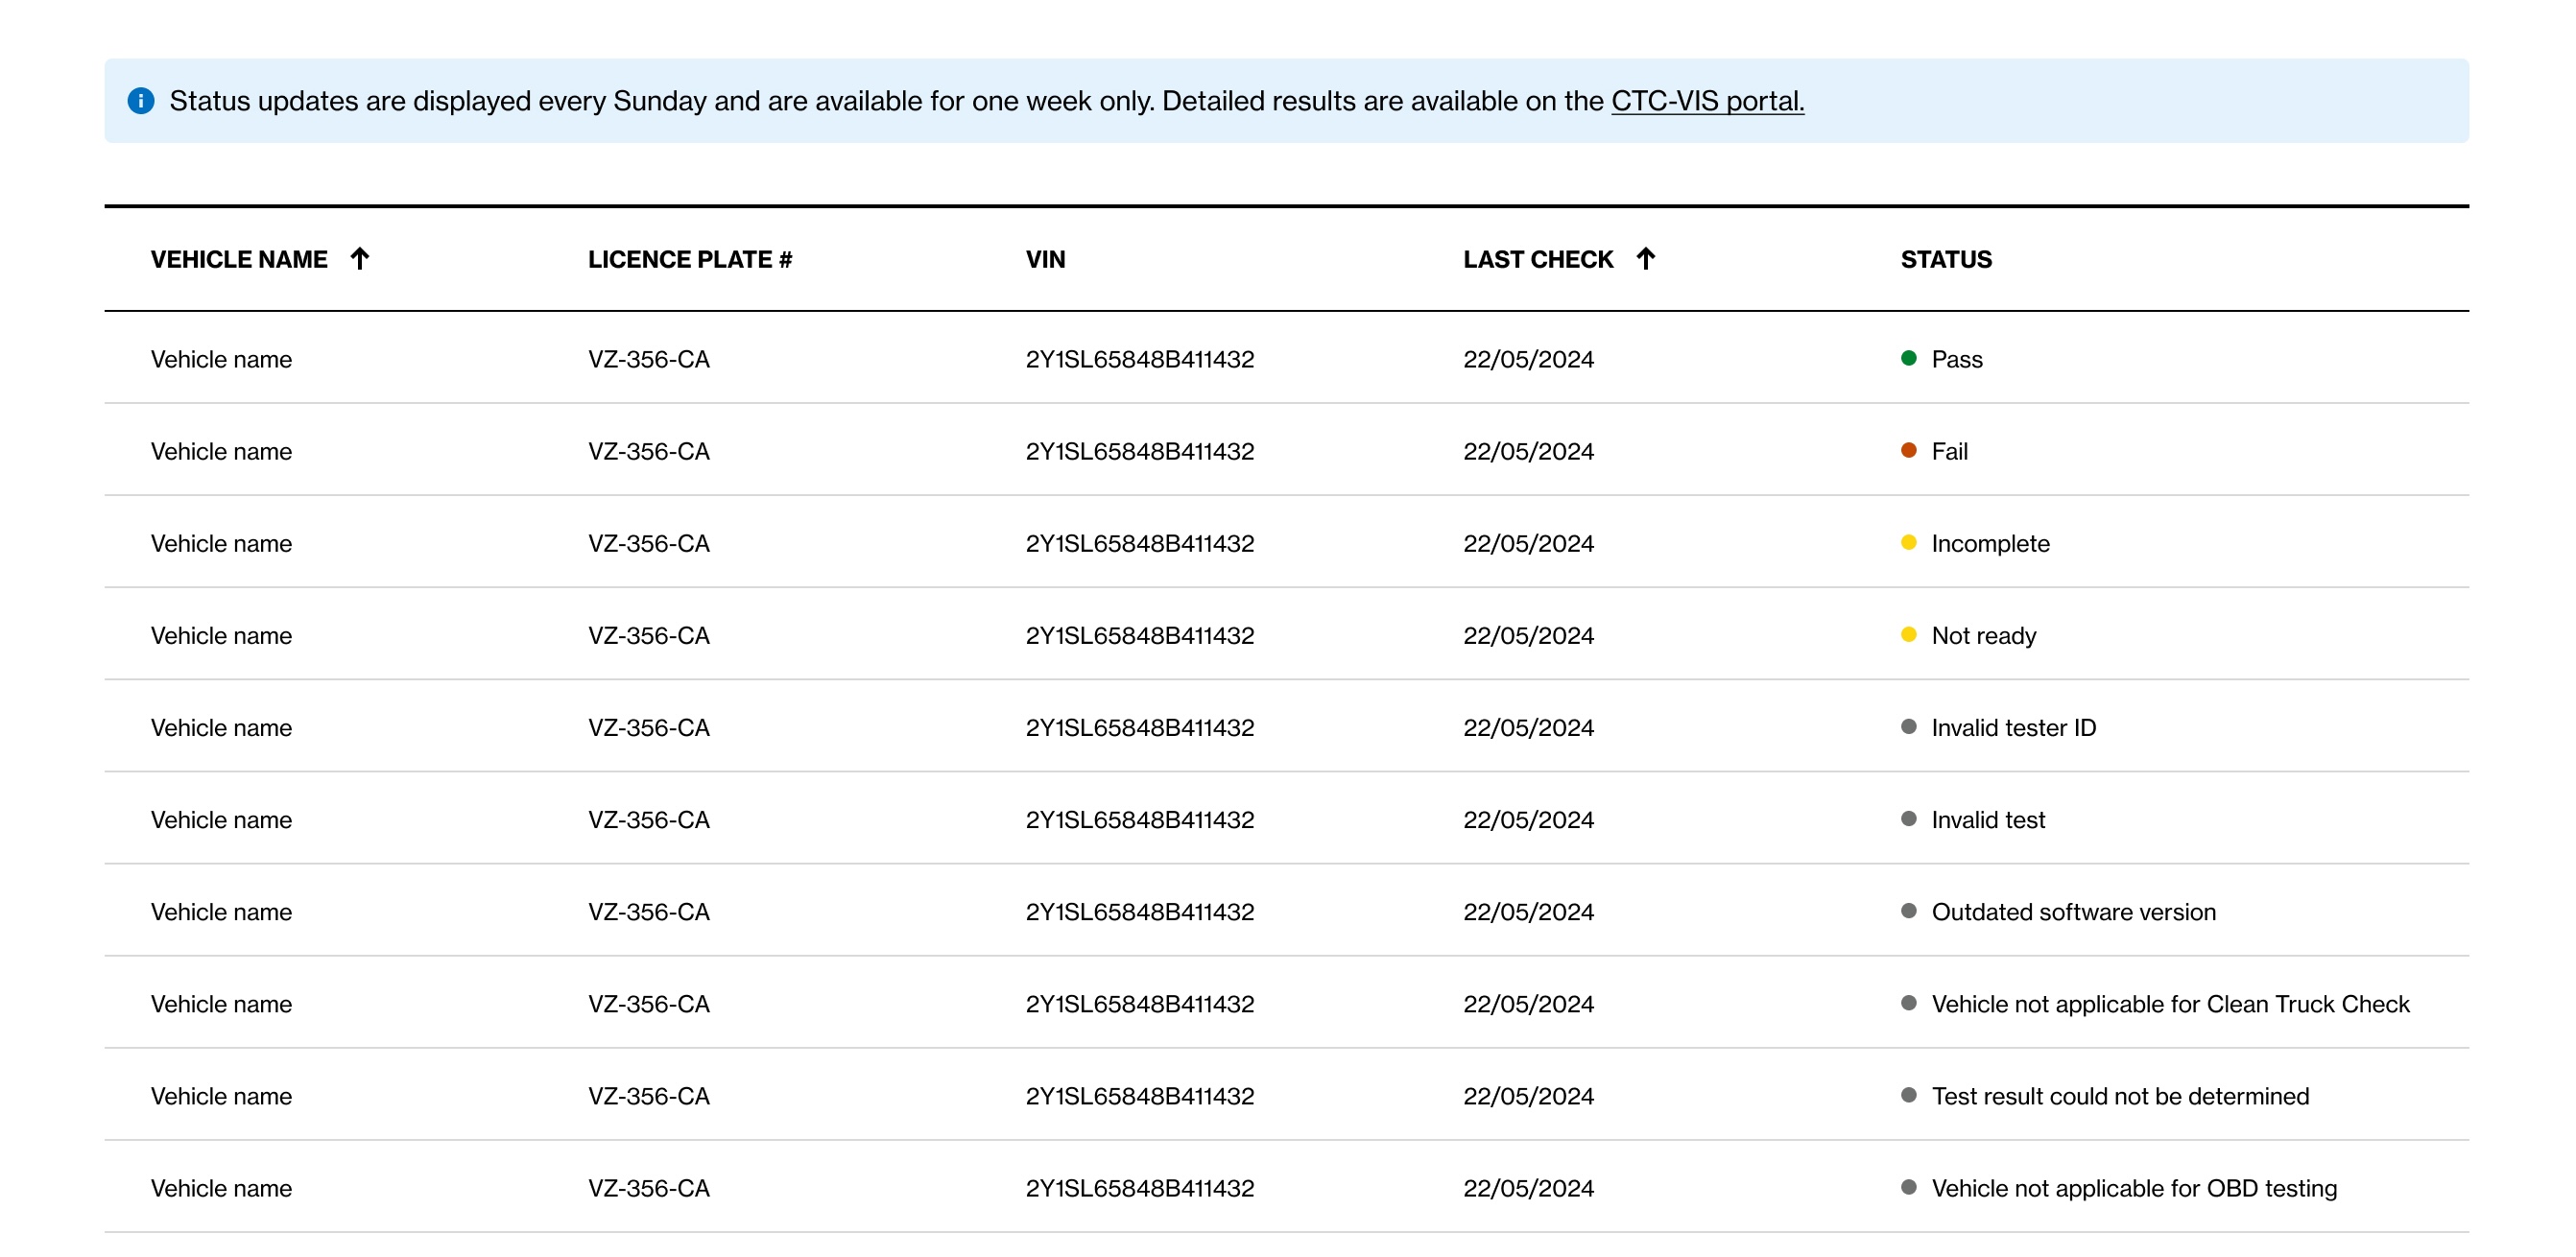Image resolution: width=2576 pixels, height=1257 pixels.
Task: Click the yellow Not ready status dot
Action: 1908,634
